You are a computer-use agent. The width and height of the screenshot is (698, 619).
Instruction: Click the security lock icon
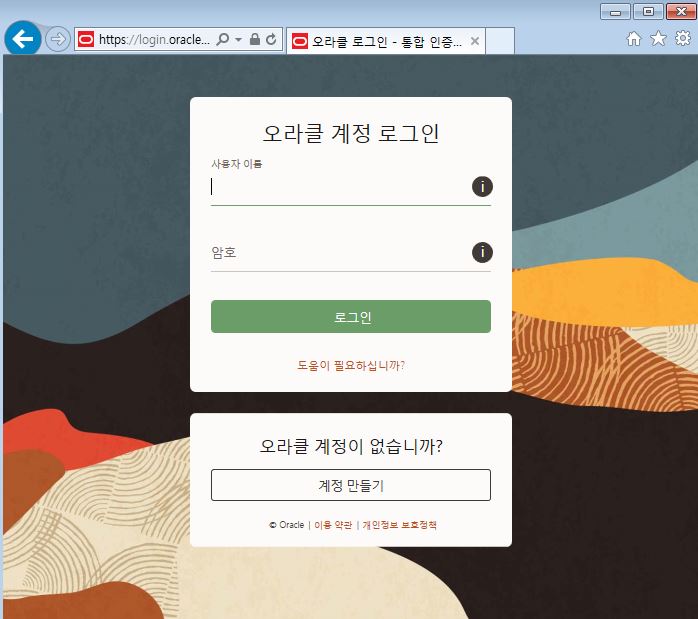[255, 39]
